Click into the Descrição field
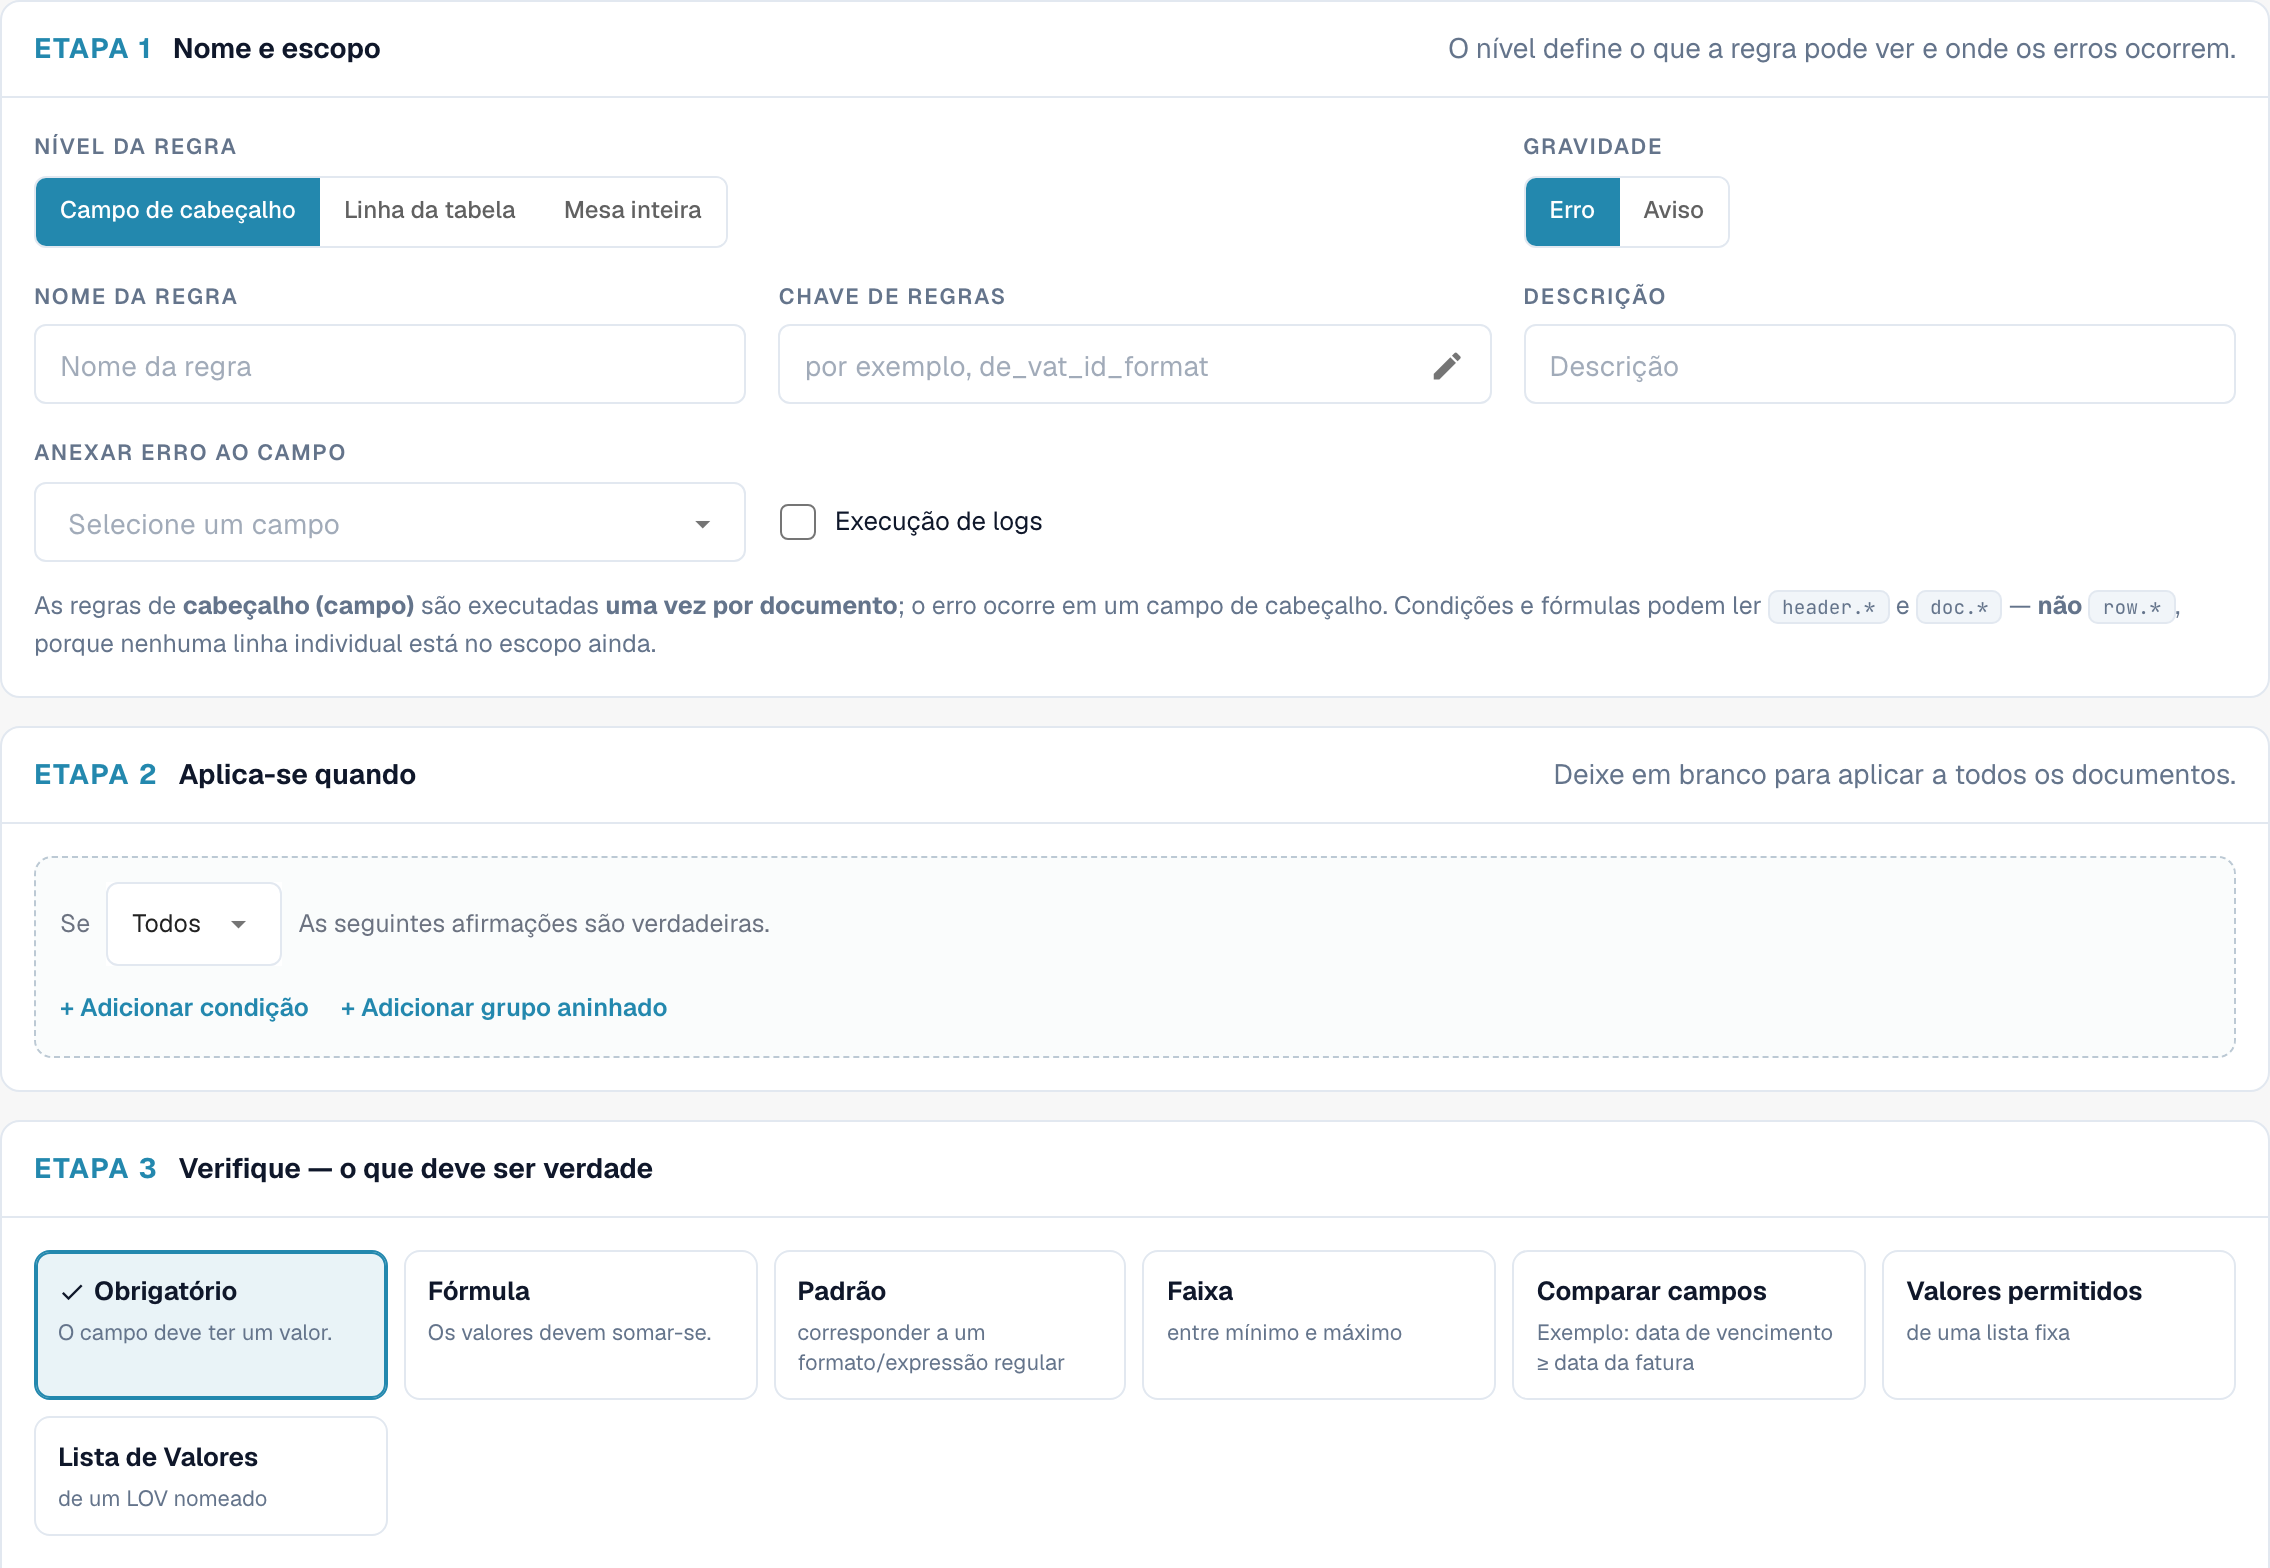Screen dimensions: 2270x1568 click(1879, 365)
